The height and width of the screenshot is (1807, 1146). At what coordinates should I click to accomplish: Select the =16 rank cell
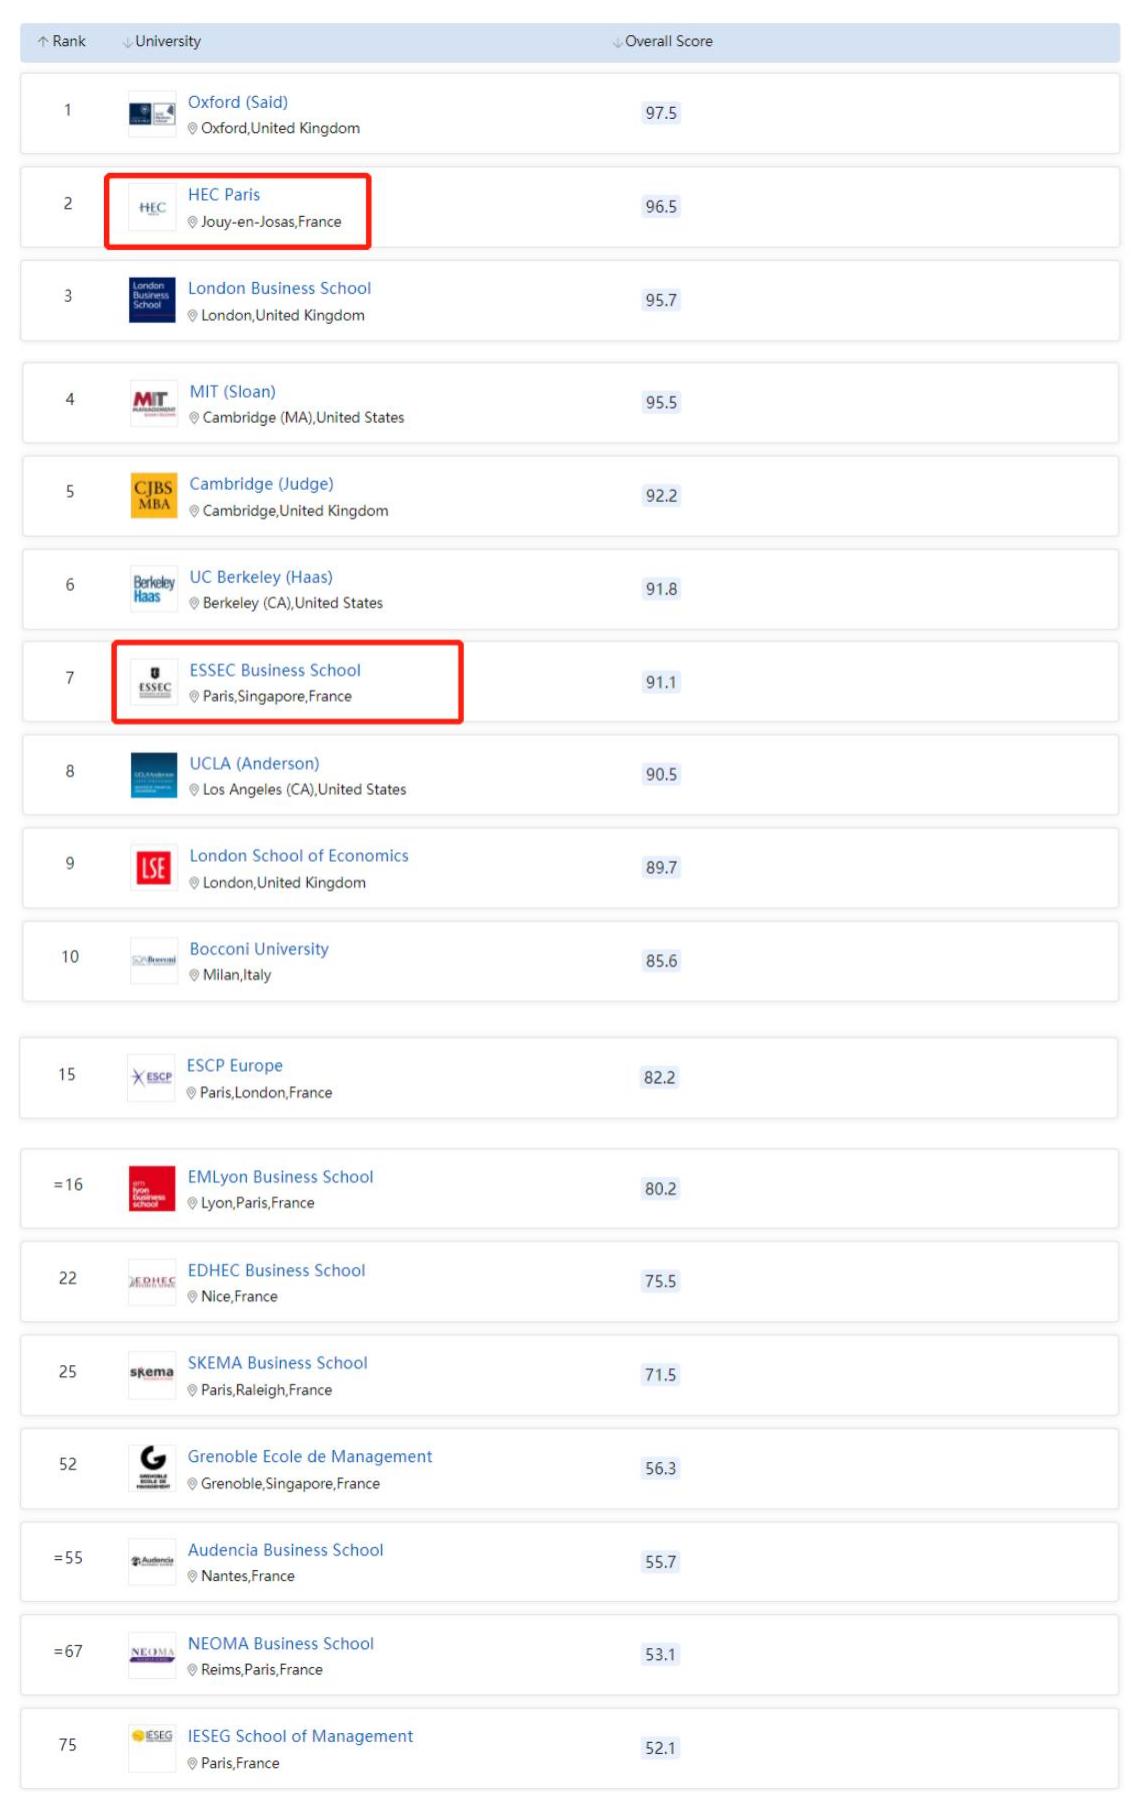[x=68, y=1185]
